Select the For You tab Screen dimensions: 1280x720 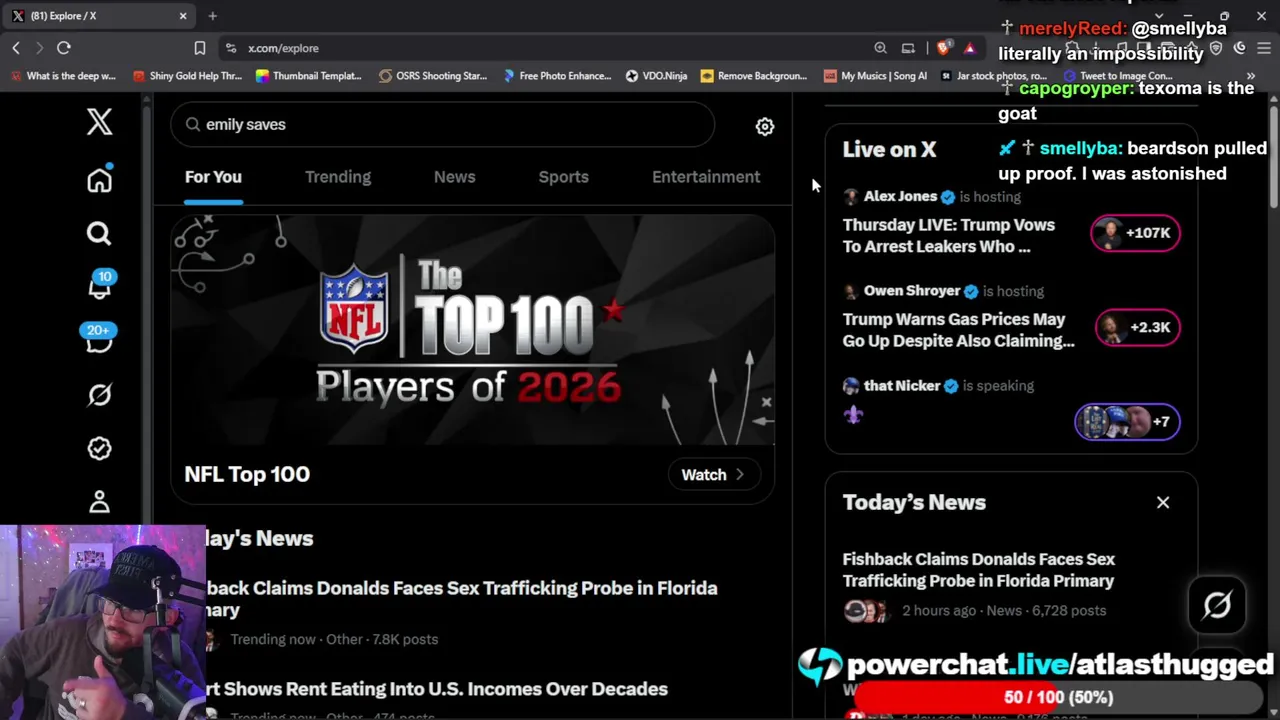click(x=213, y=177)
